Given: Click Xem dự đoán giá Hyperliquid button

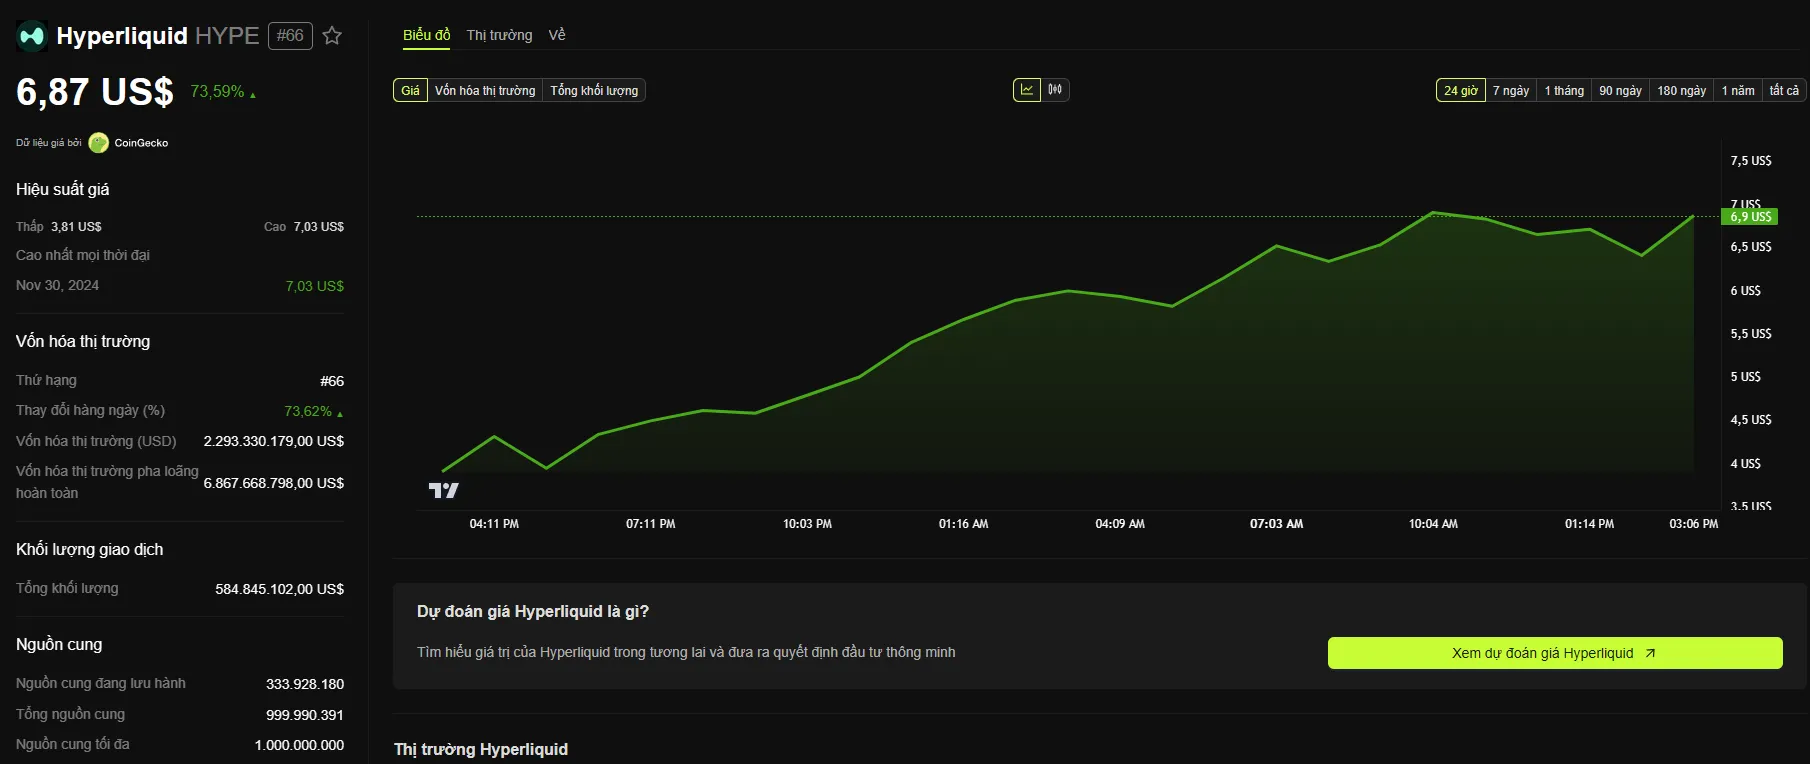Looking at the screenshot, I should point(1555,653).
